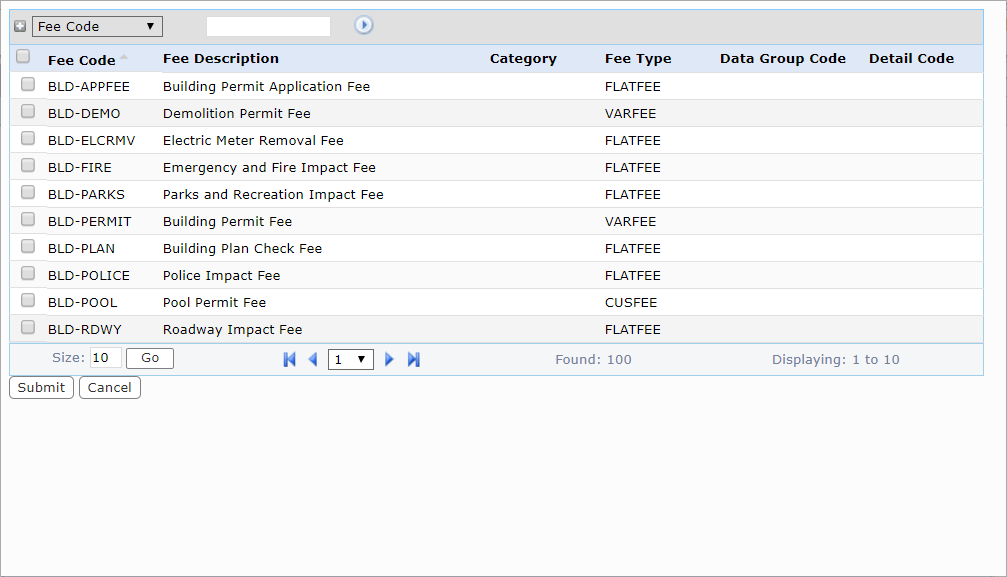Click the sort arrow on Fee Code column
Viewport: 1007px width, 577px height.
point(124,57)
